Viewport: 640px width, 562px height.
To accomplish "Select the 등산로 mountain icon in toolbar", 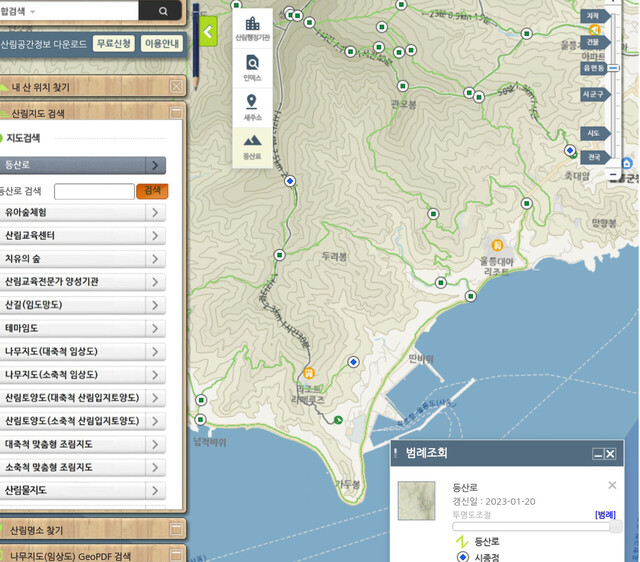I will click(x=253, y=147).
